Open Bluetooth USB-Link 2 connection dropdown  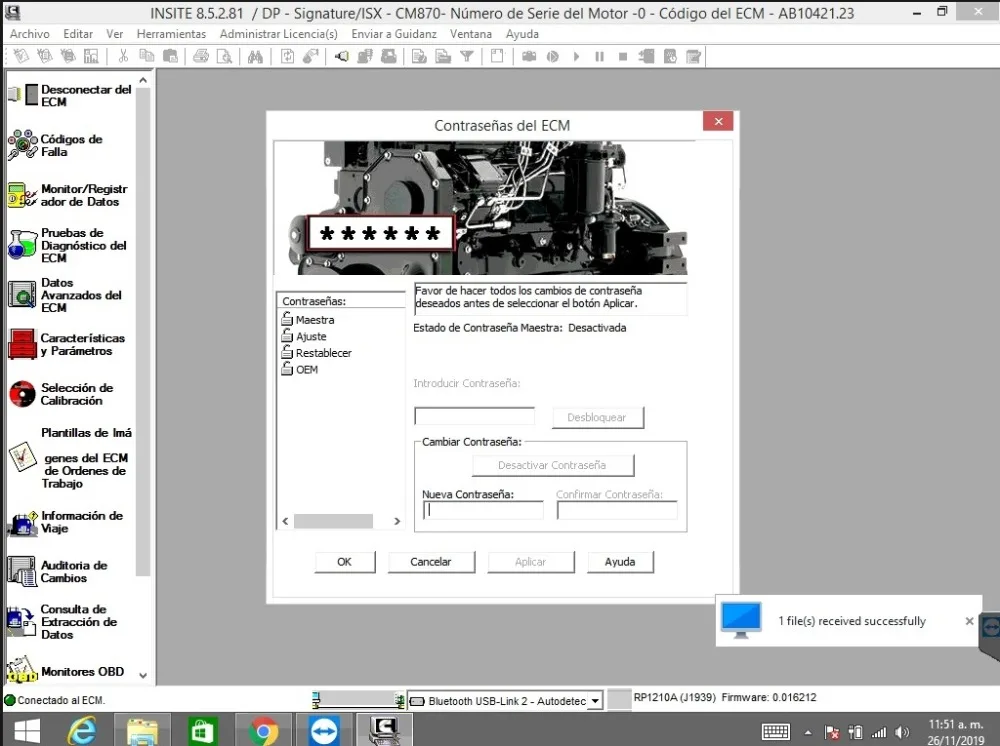click(x=594, y=701)
